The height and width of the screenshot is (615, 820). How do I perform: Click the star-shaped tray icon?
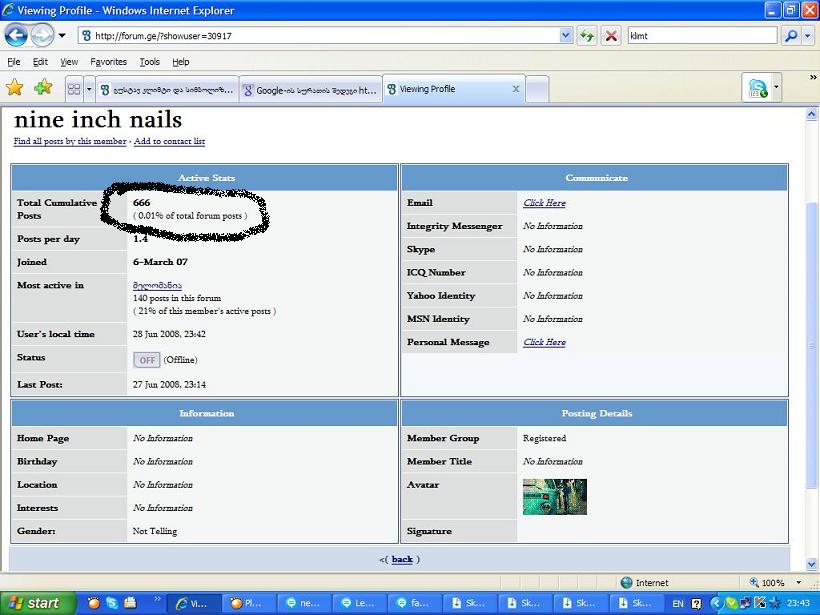coord(774,603)
